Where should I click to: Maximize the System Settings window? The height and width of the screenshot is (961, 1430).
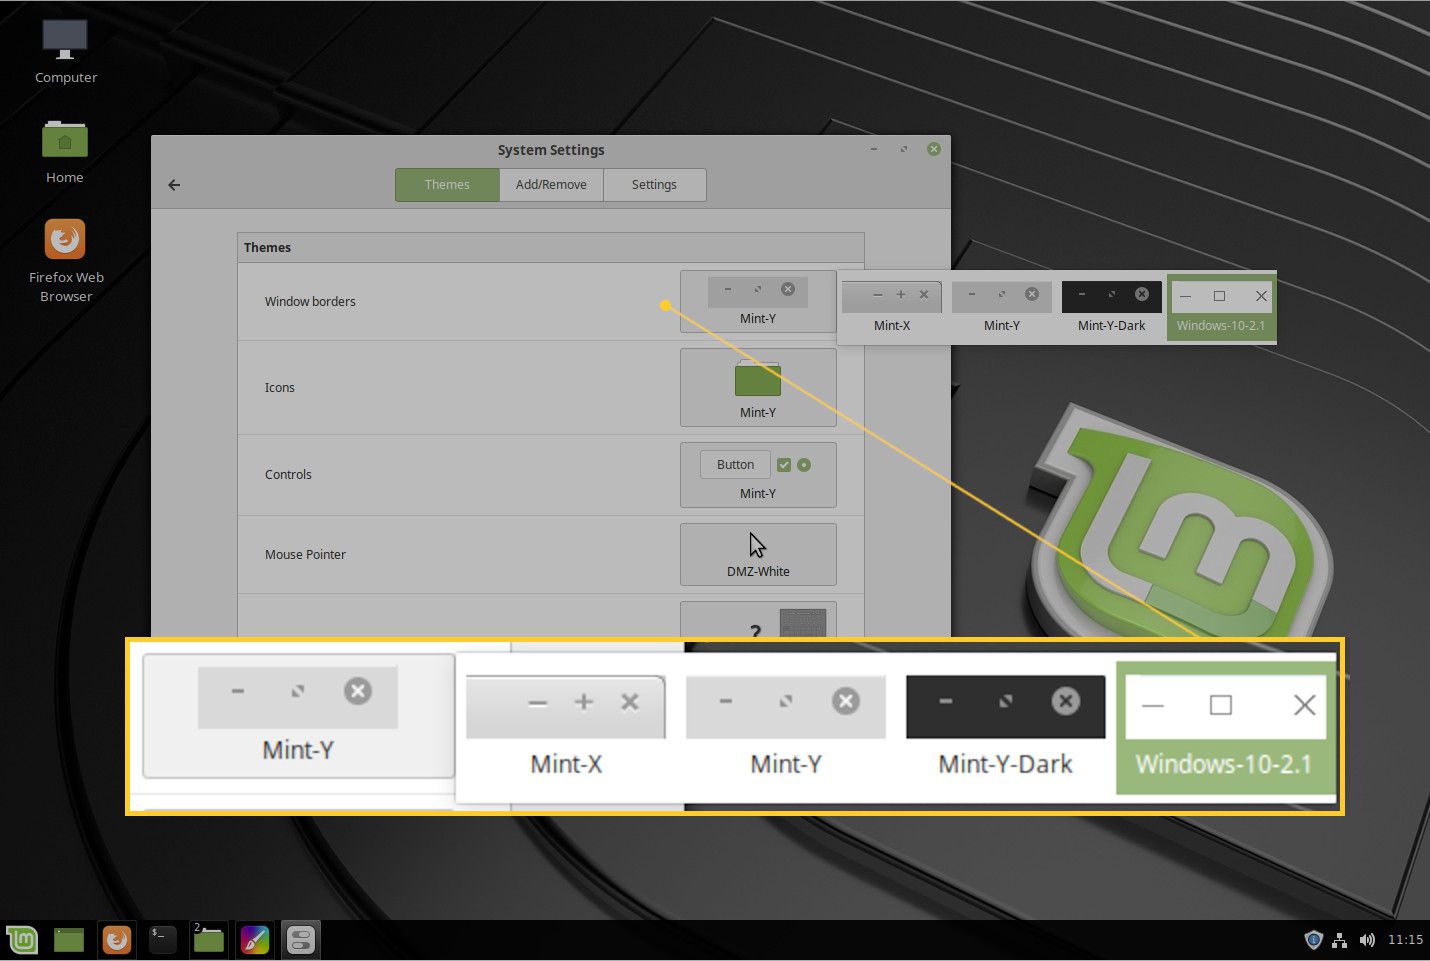(x=904, y=149)
